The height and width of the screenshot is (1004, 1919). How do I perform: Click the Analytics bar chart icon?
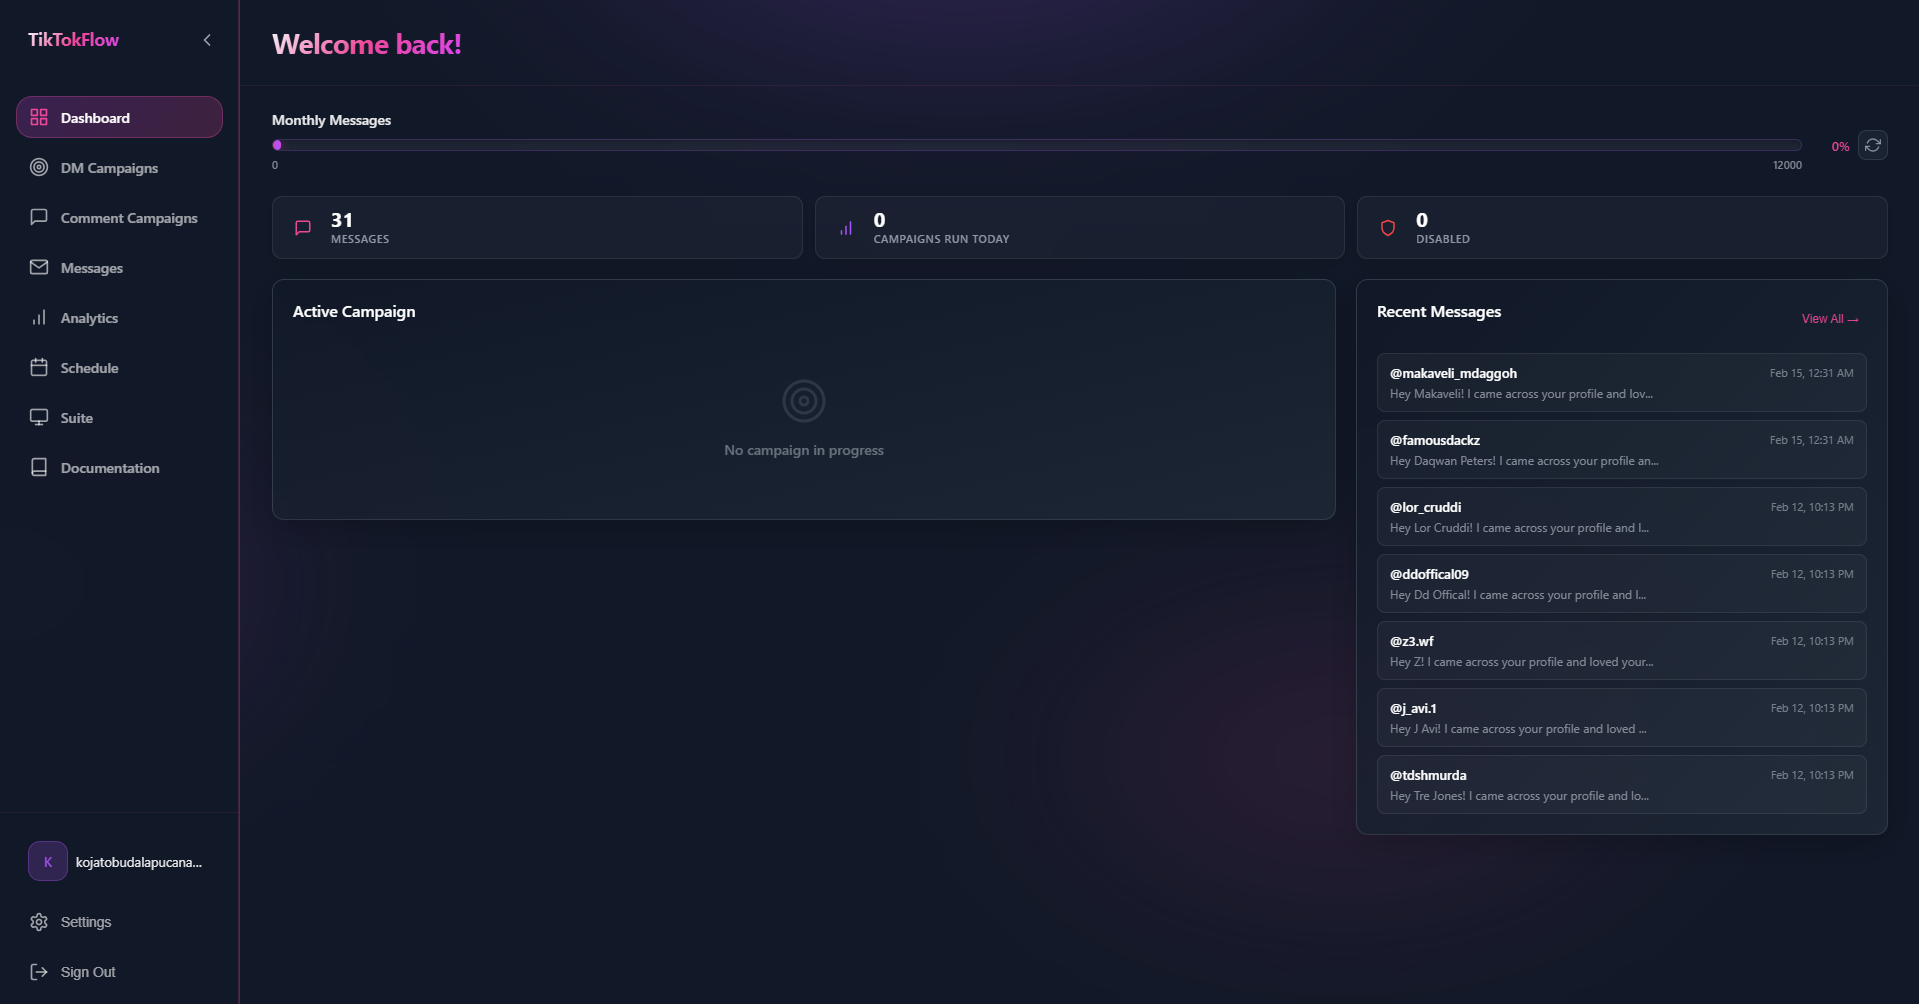click(x=39, y=317)
